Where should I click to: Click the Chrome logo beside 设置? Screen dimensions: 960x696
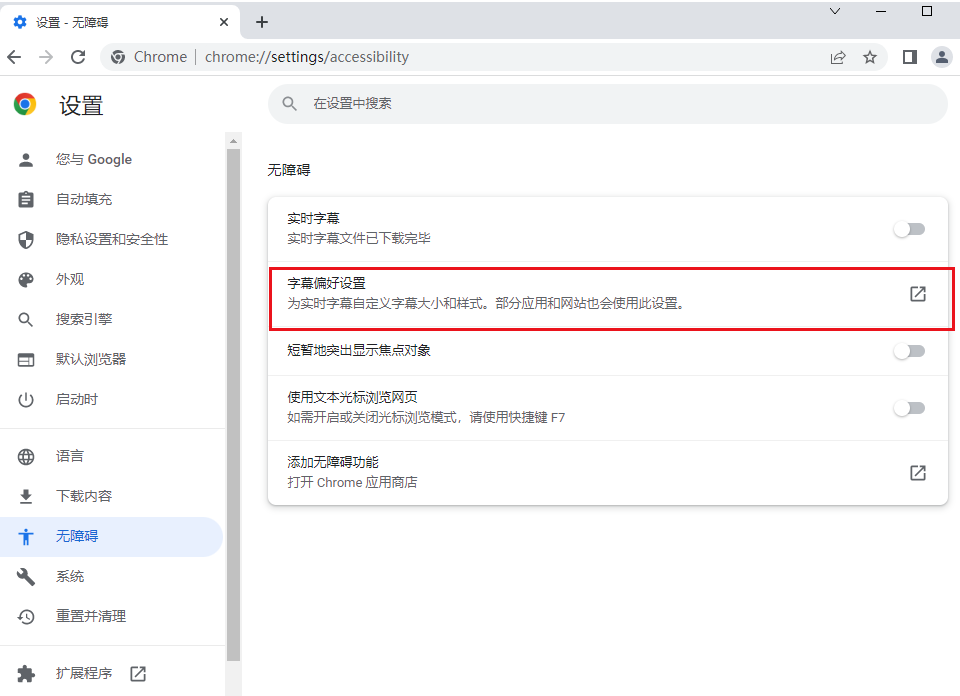25,105
